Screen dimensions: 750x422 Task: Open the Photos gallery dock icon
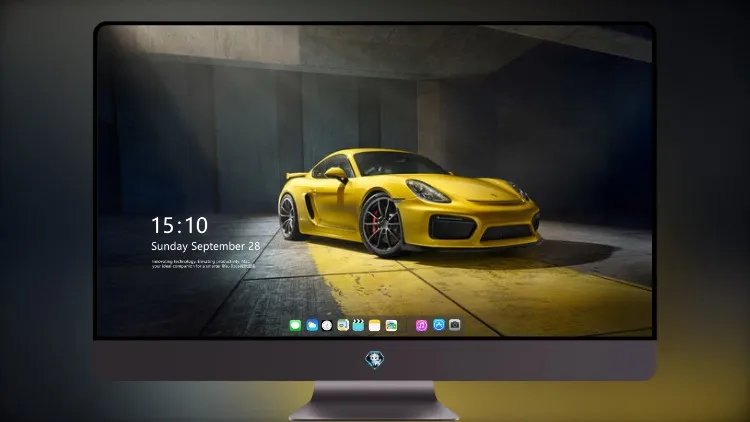tap(391, 325)
